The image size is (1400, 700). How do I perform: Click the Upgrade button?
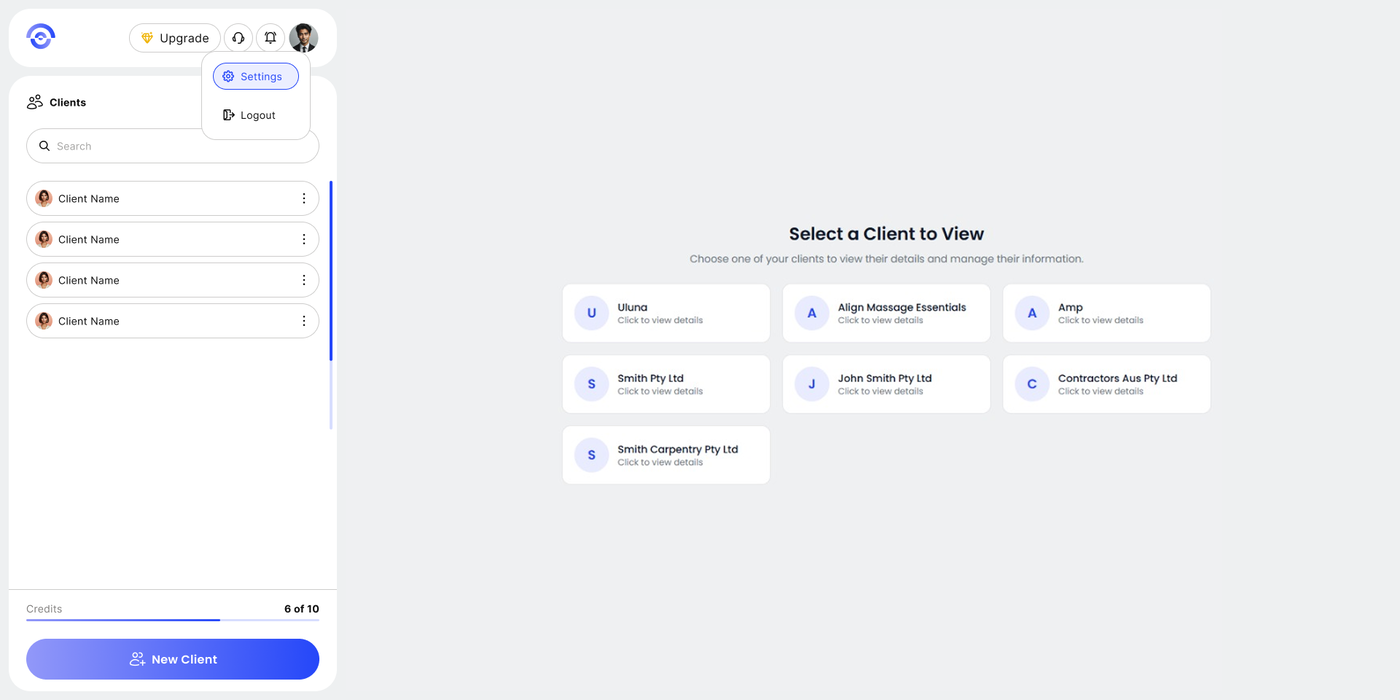(175, 38)
